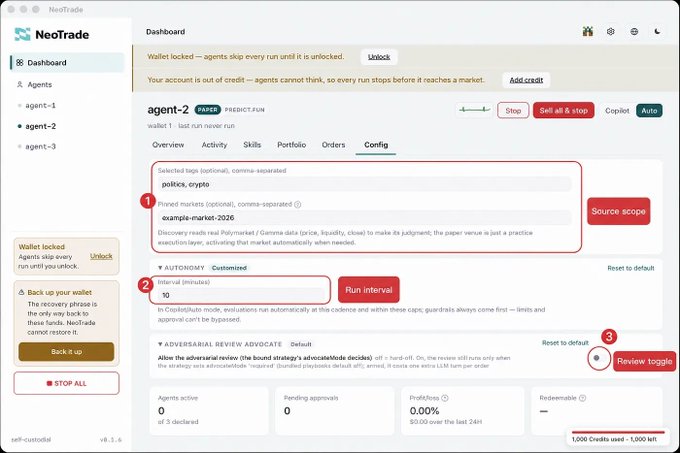
Task: Click the PREDICT.FUN label
Action: pos(245,110)
